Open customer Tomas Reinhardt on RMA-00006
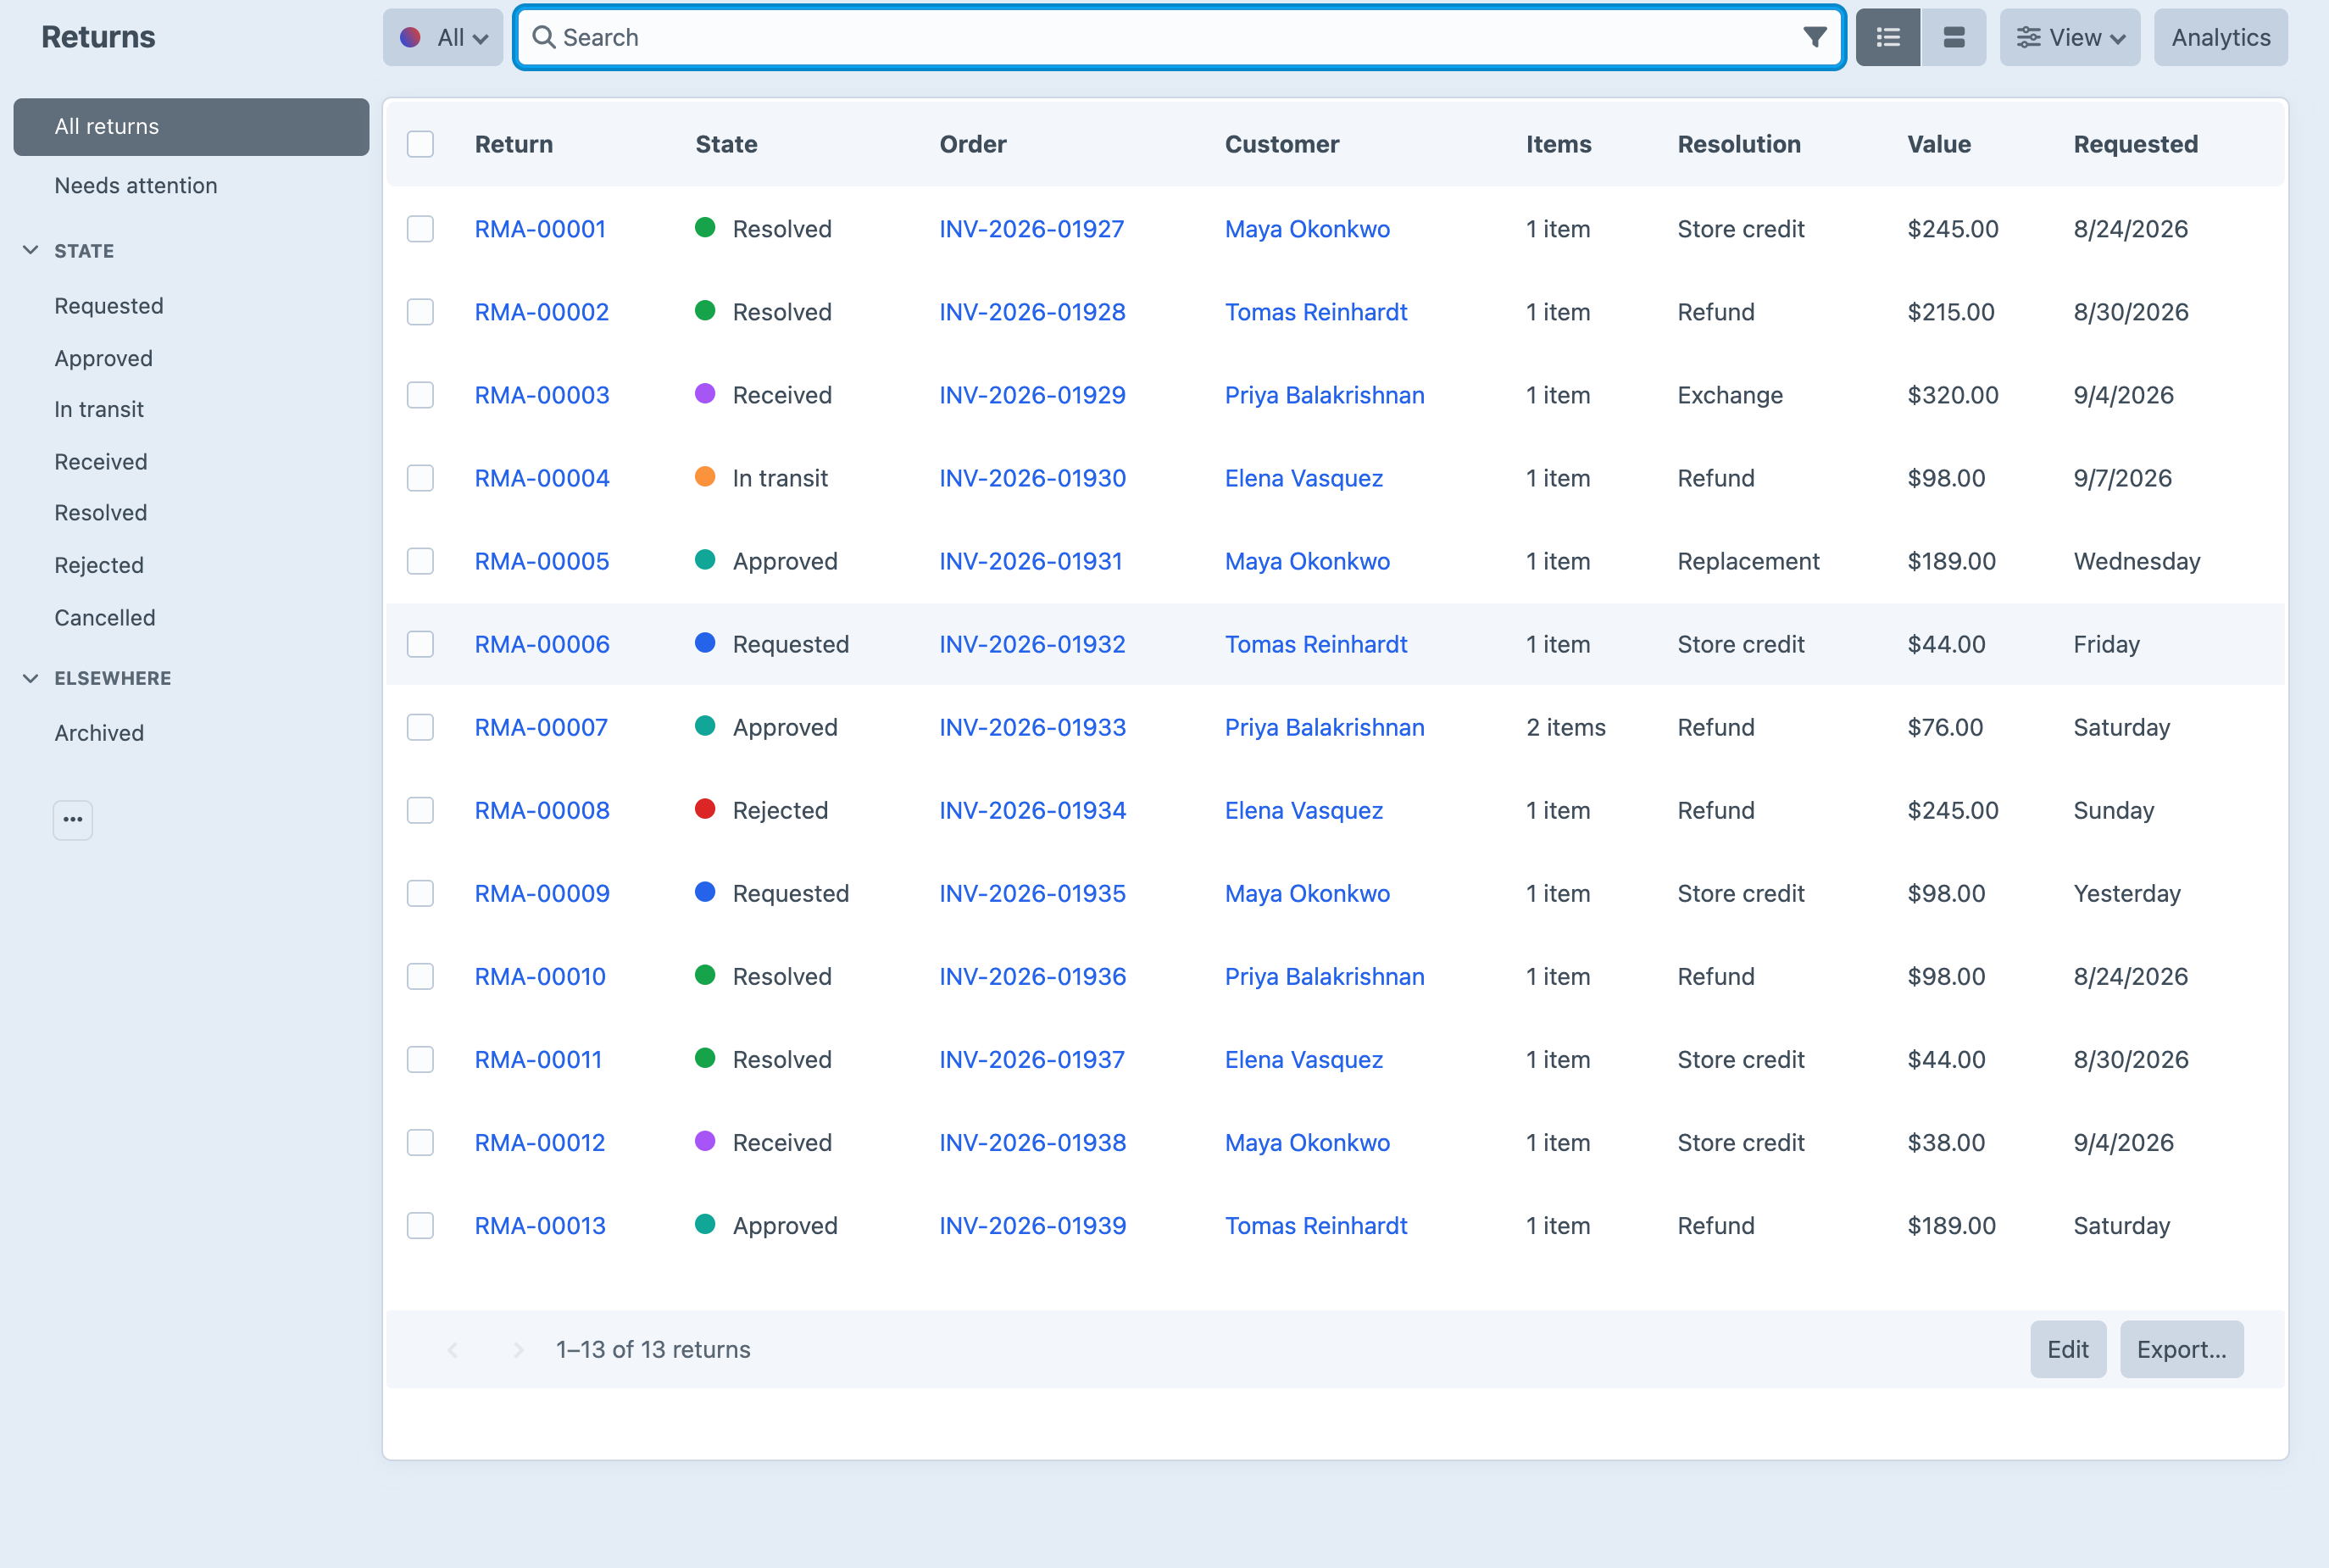 tap(1316, 644)
